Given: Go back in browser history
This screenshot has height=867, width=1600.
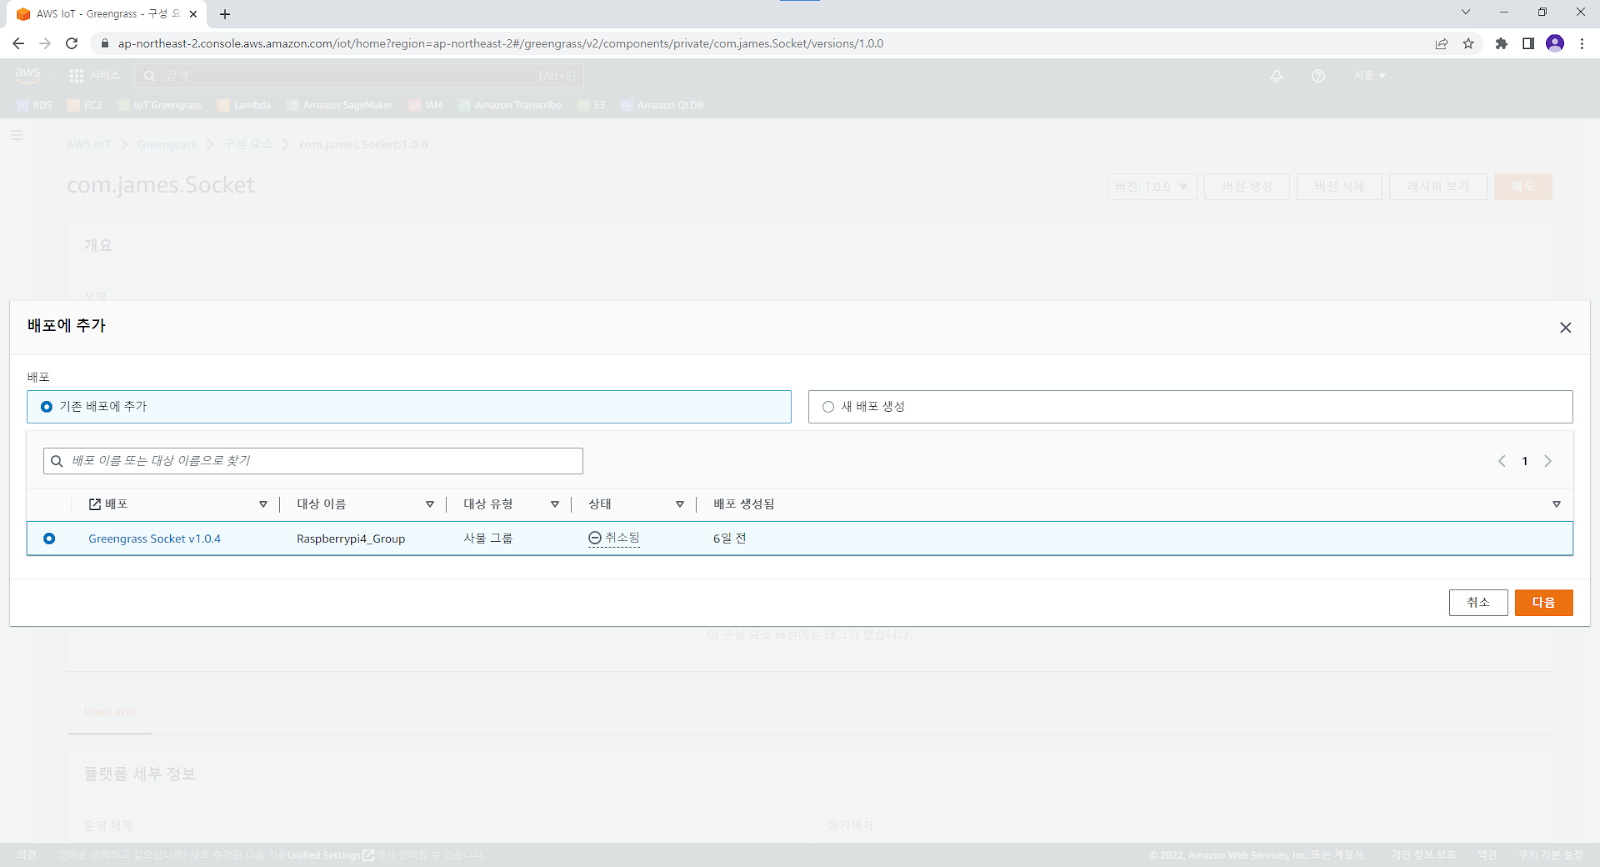Looking at the screenshot, I should [18, 43].
